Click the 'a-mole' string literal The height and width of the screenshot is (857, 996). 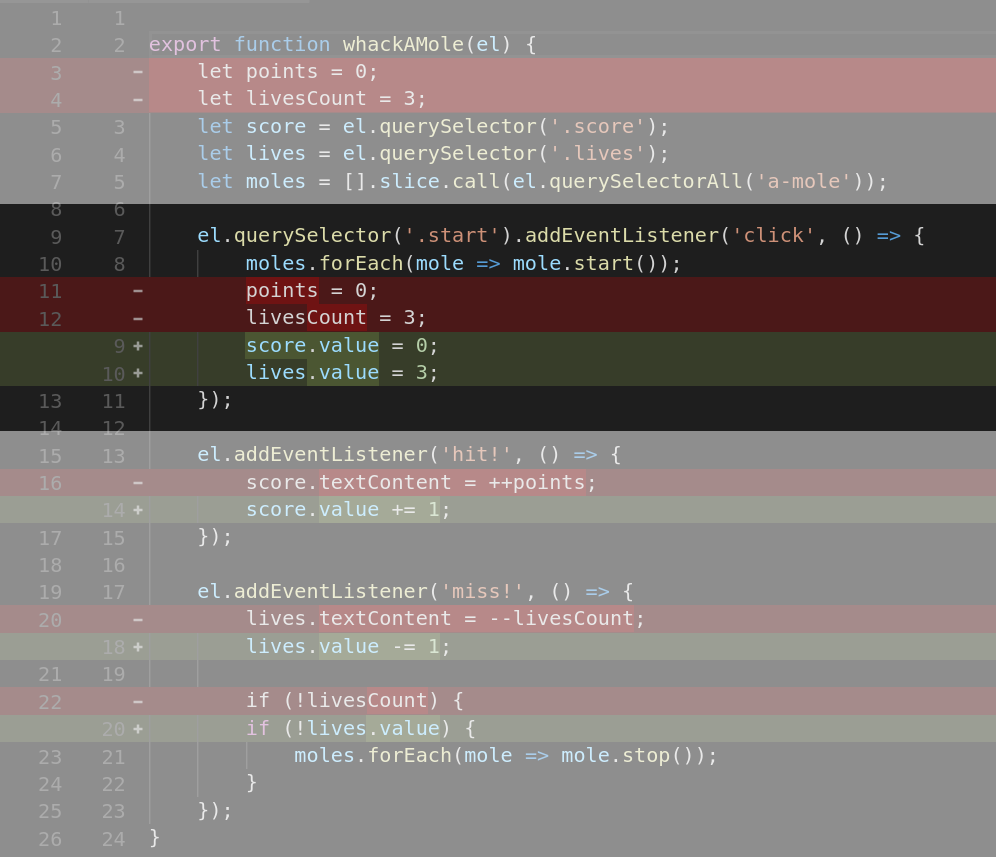(x=804, y=182)
